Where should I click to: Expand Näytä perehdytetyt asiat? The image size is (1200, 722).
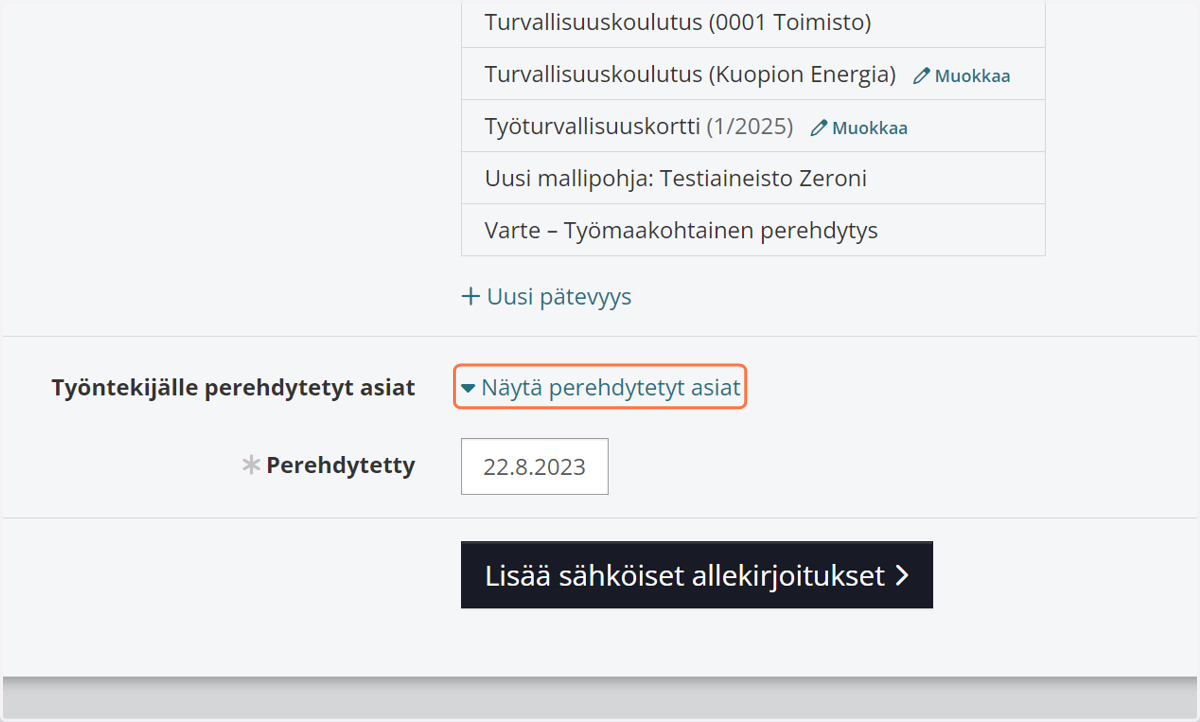601,387
